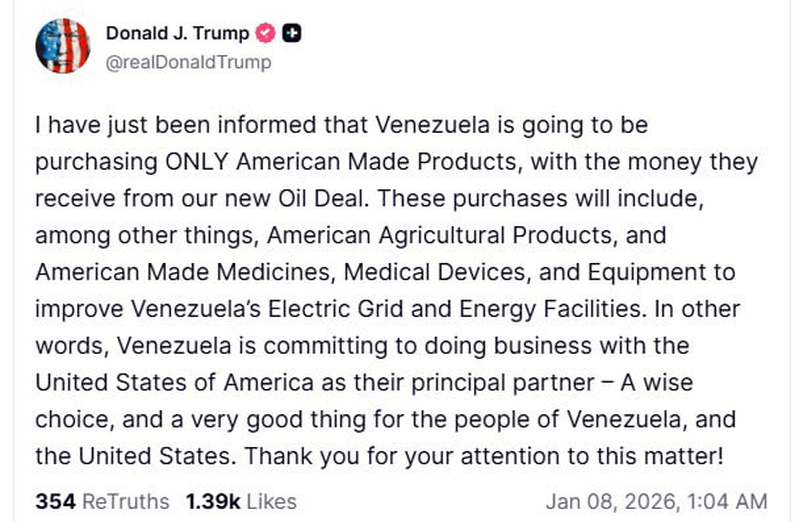Visit the @realDonaldTrump handle
Screen dimensions: 799x522
(x=187, y=62)
